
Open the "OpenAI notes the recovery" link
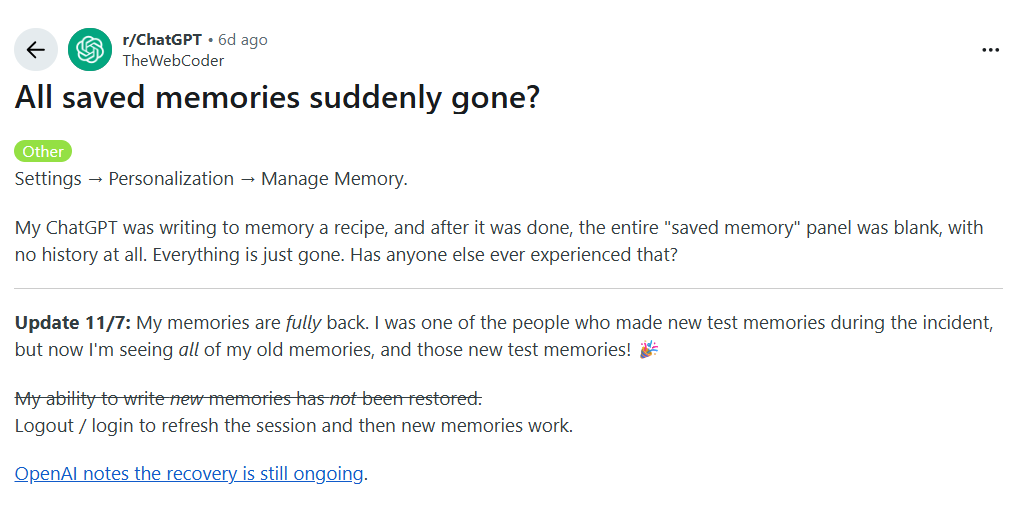(x=189, y=473)
